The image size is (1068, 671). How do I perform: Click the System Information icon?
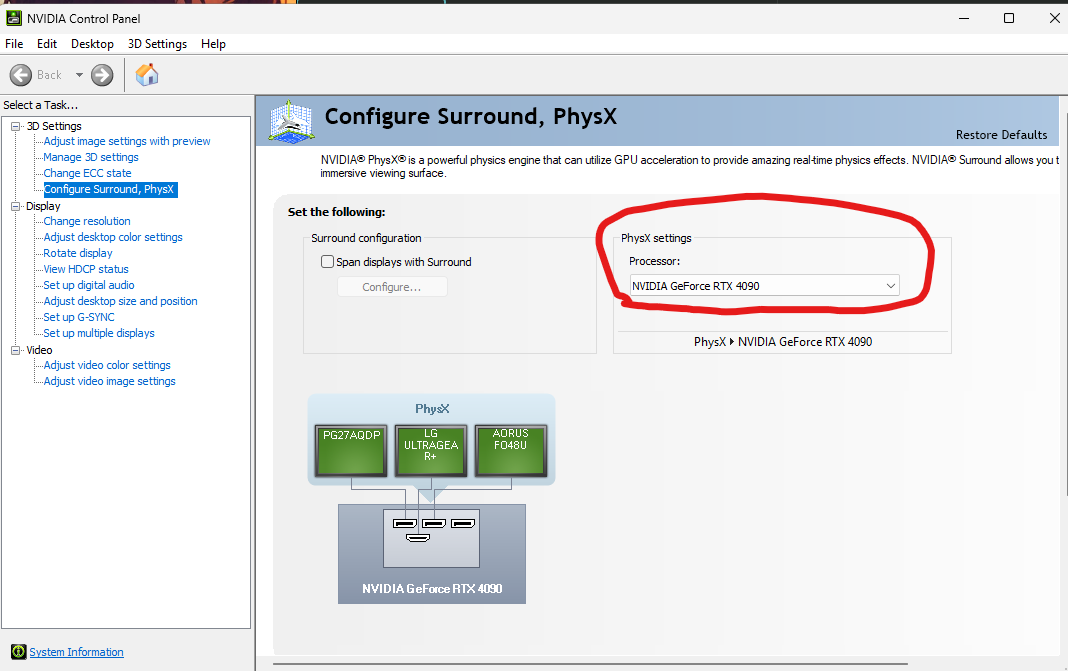click(18, 652)
